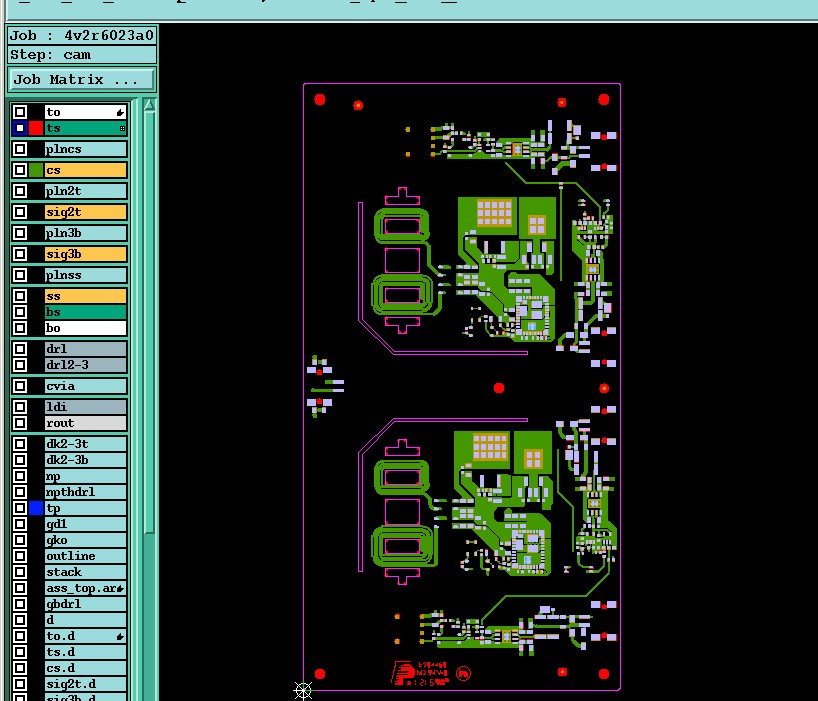Click the Step: cam label
818x701 pixels.
(x=82, y=55)
